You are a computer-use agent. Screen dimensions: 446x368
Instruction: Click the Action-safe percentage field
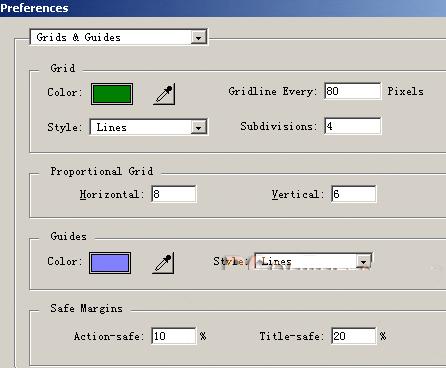coord(174,336)
